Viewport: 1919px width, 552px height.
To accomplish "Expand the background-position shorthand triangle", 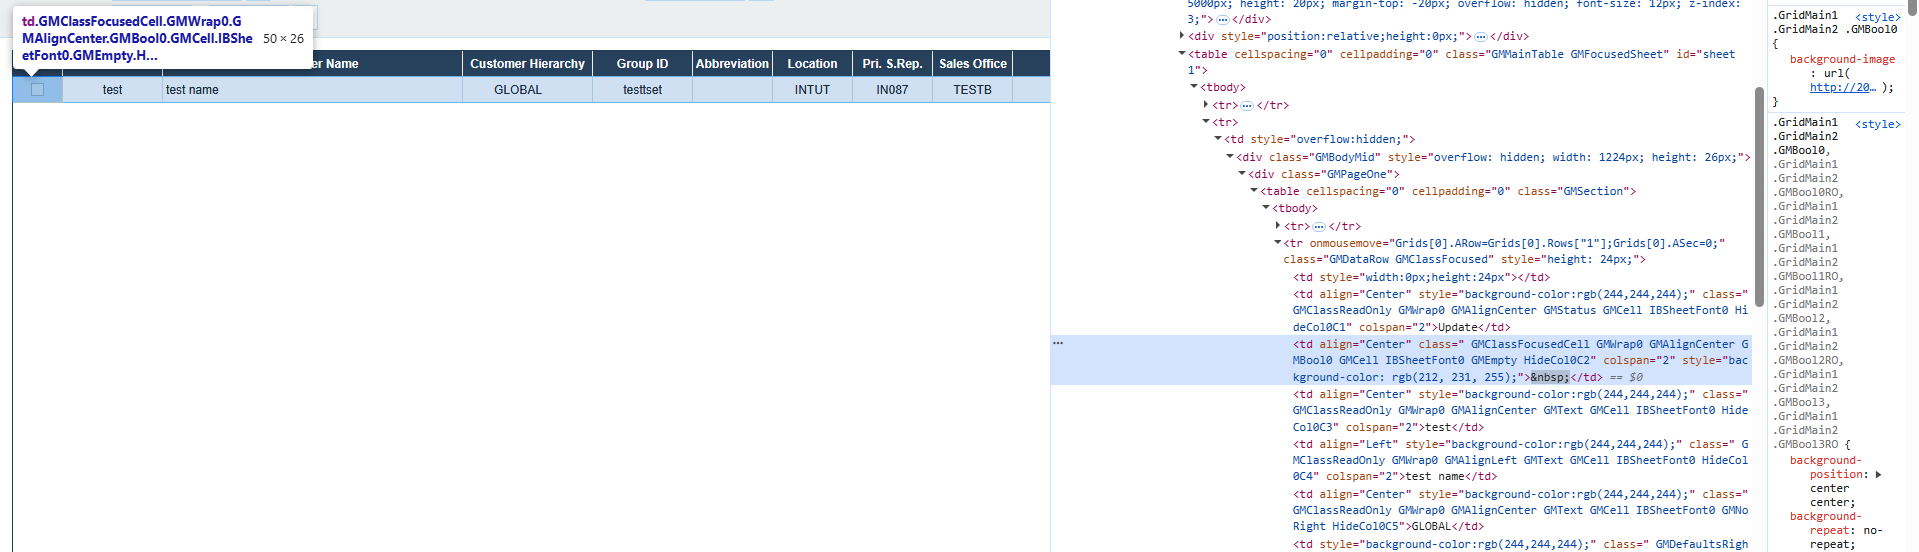I will [x=1879, y=475].
